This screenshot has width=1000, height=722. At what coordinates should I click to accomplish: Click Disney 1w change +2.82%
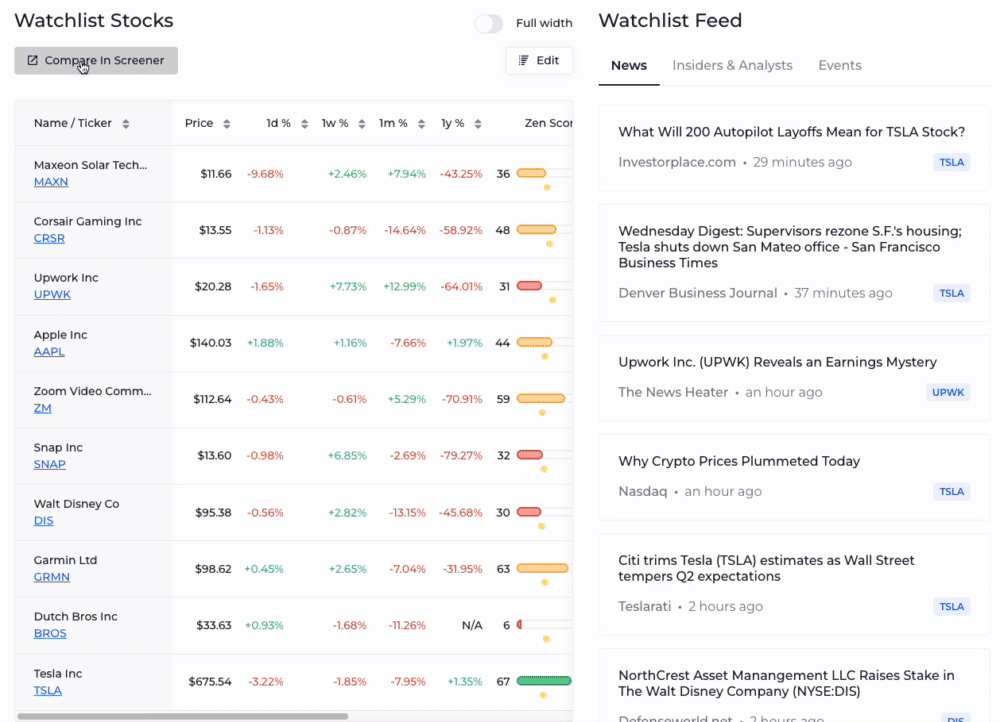coord(348,512)
